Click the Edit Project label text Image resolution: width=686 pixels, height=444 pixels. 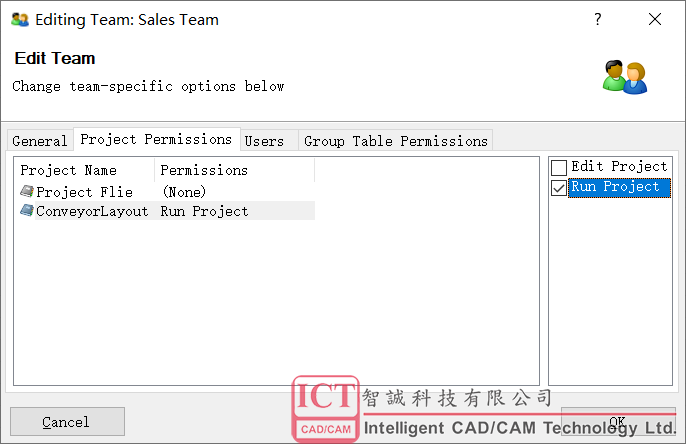pos(619,167)
